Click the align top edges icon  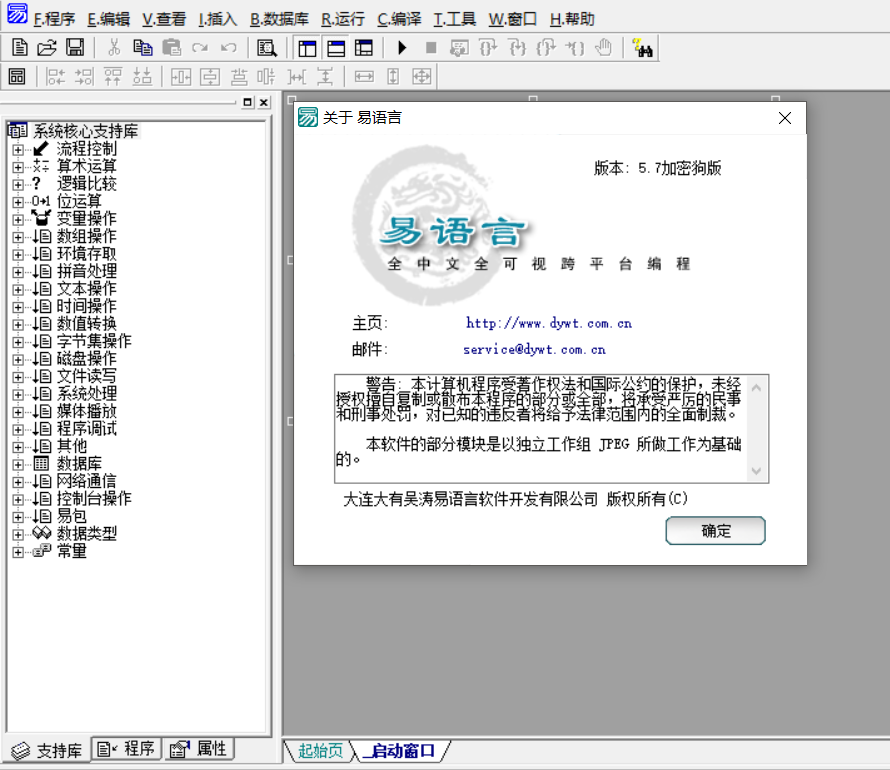(x=113, y=76)
